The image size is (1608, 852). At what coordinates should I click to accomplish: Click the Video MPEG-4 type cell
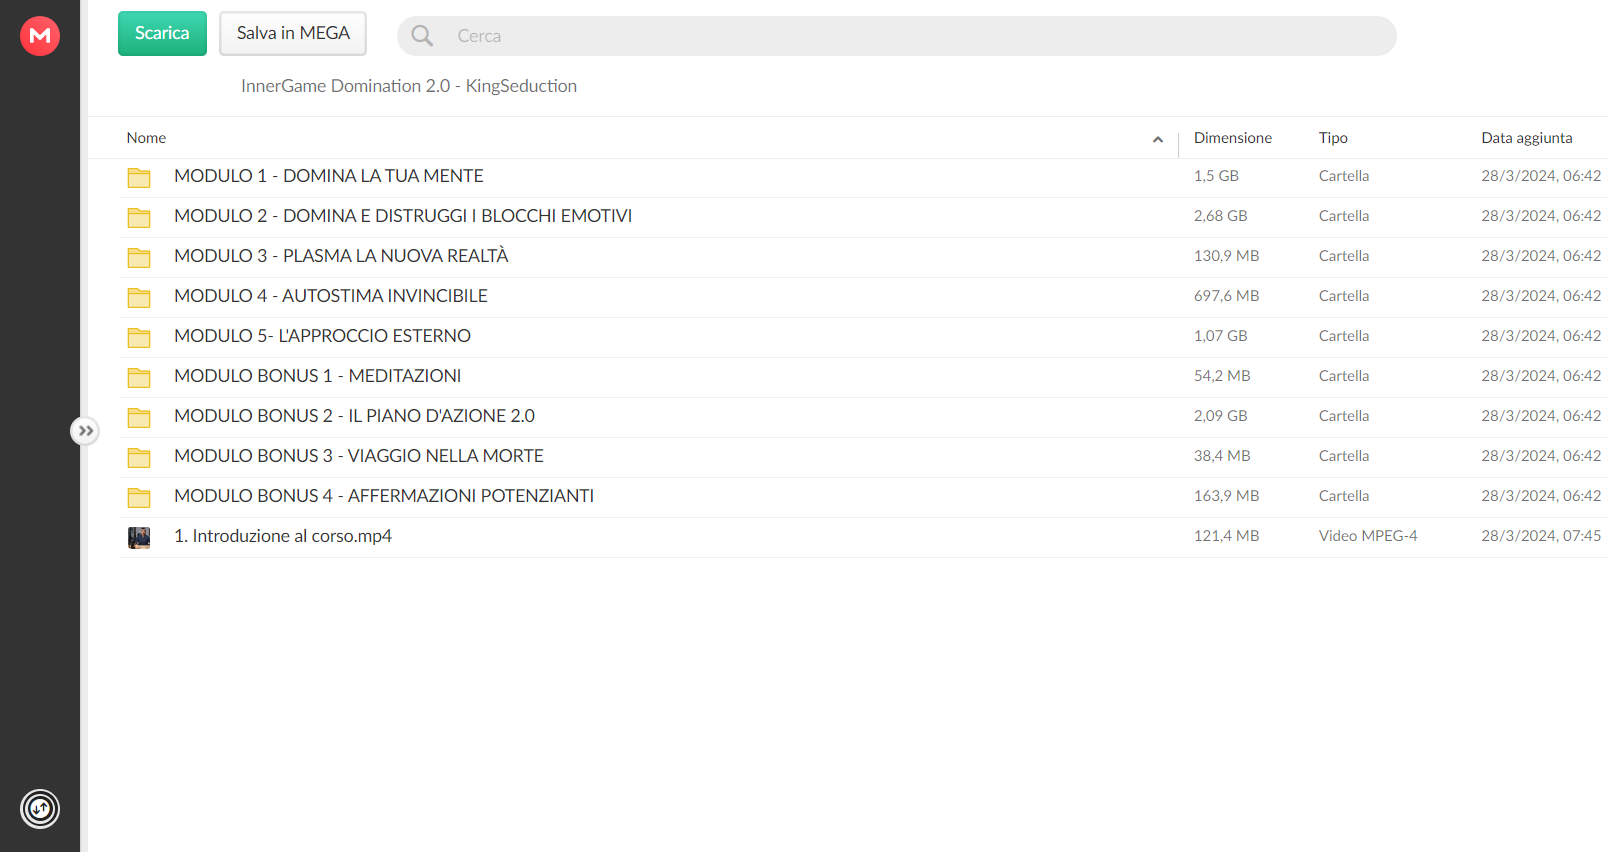(1368, 536)
